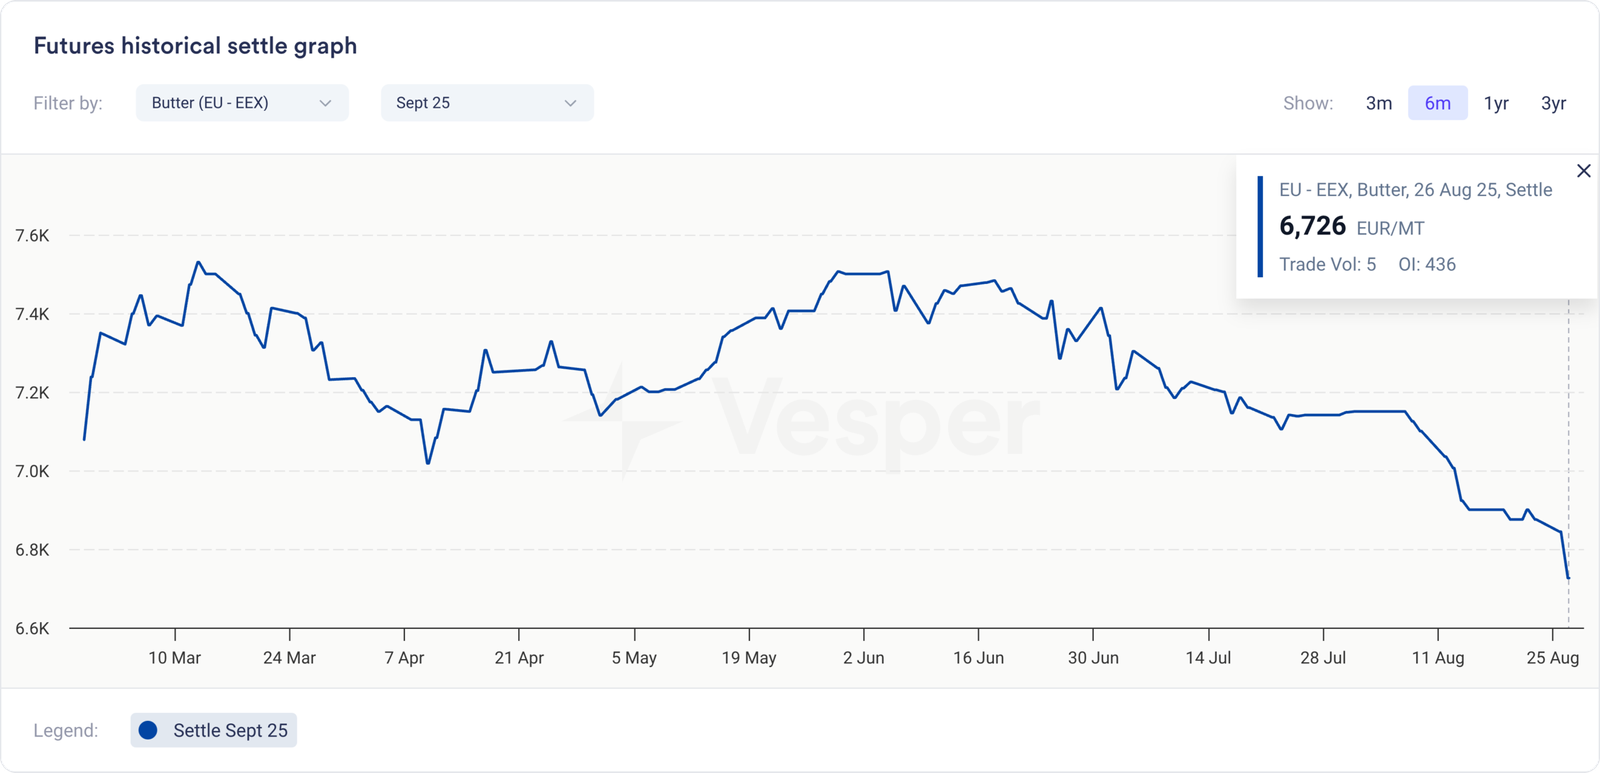1600x773 pixels.
Task: Click the blue legend dot for Settle
Action: (x=148, y=730)
